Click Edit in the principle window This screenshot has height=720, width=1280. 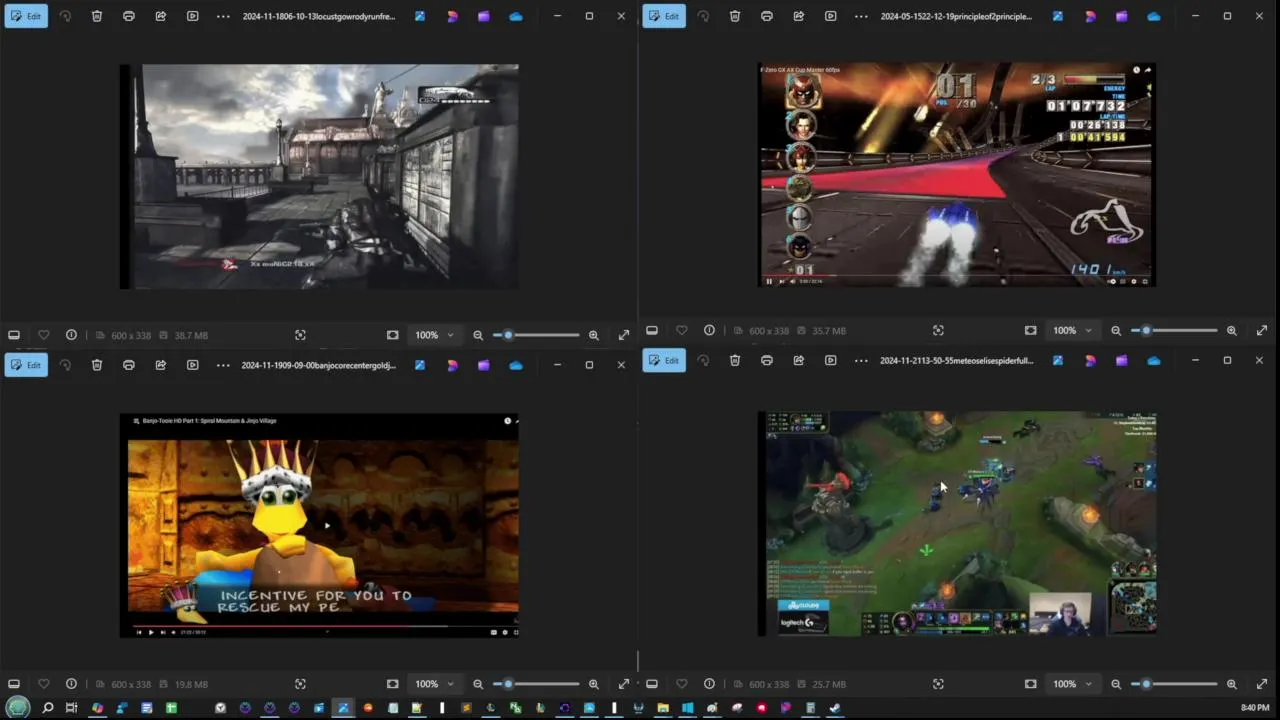664,16
